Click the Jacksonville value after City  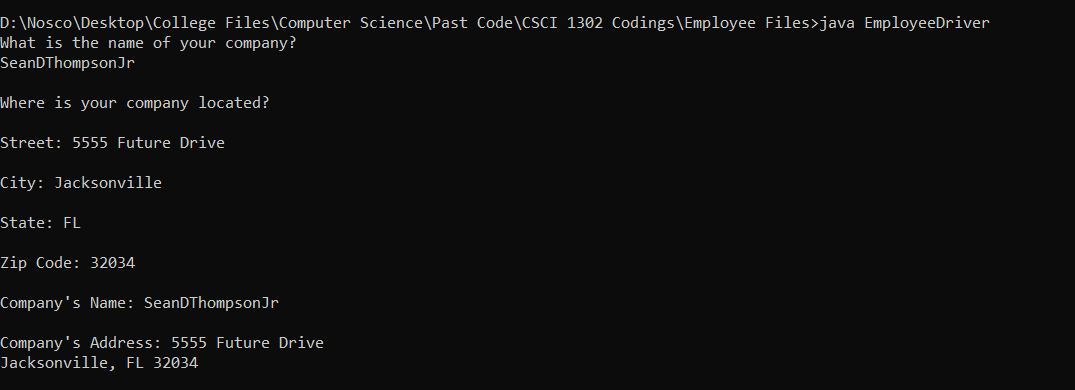tap(108, 183)
